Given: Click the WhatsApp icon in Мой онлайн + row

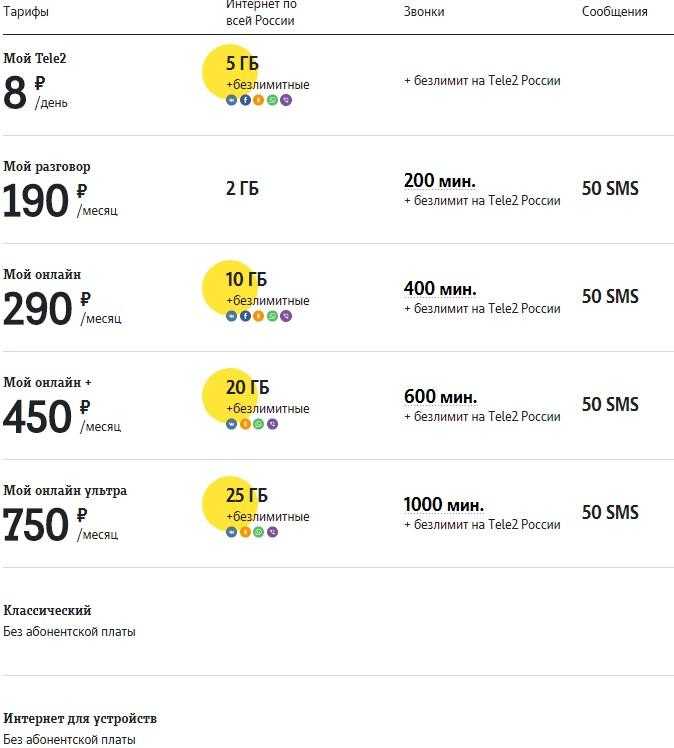Looking at the screenshot, I should tap(259, 424).
